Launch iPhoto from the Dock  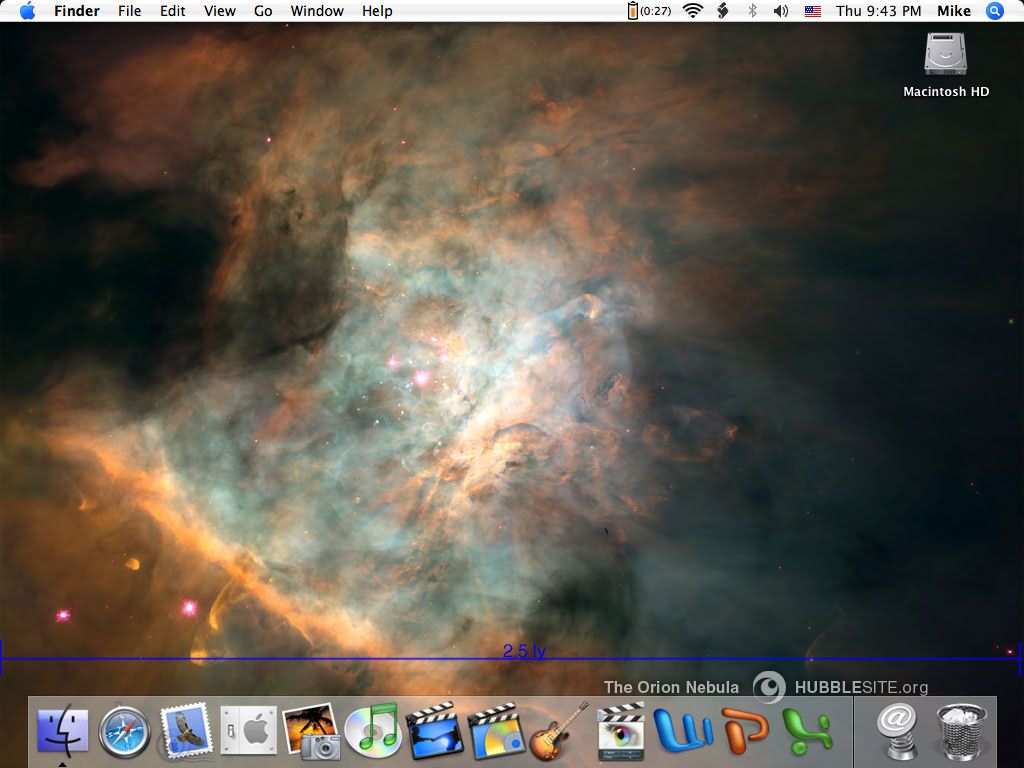pos(311,731)
